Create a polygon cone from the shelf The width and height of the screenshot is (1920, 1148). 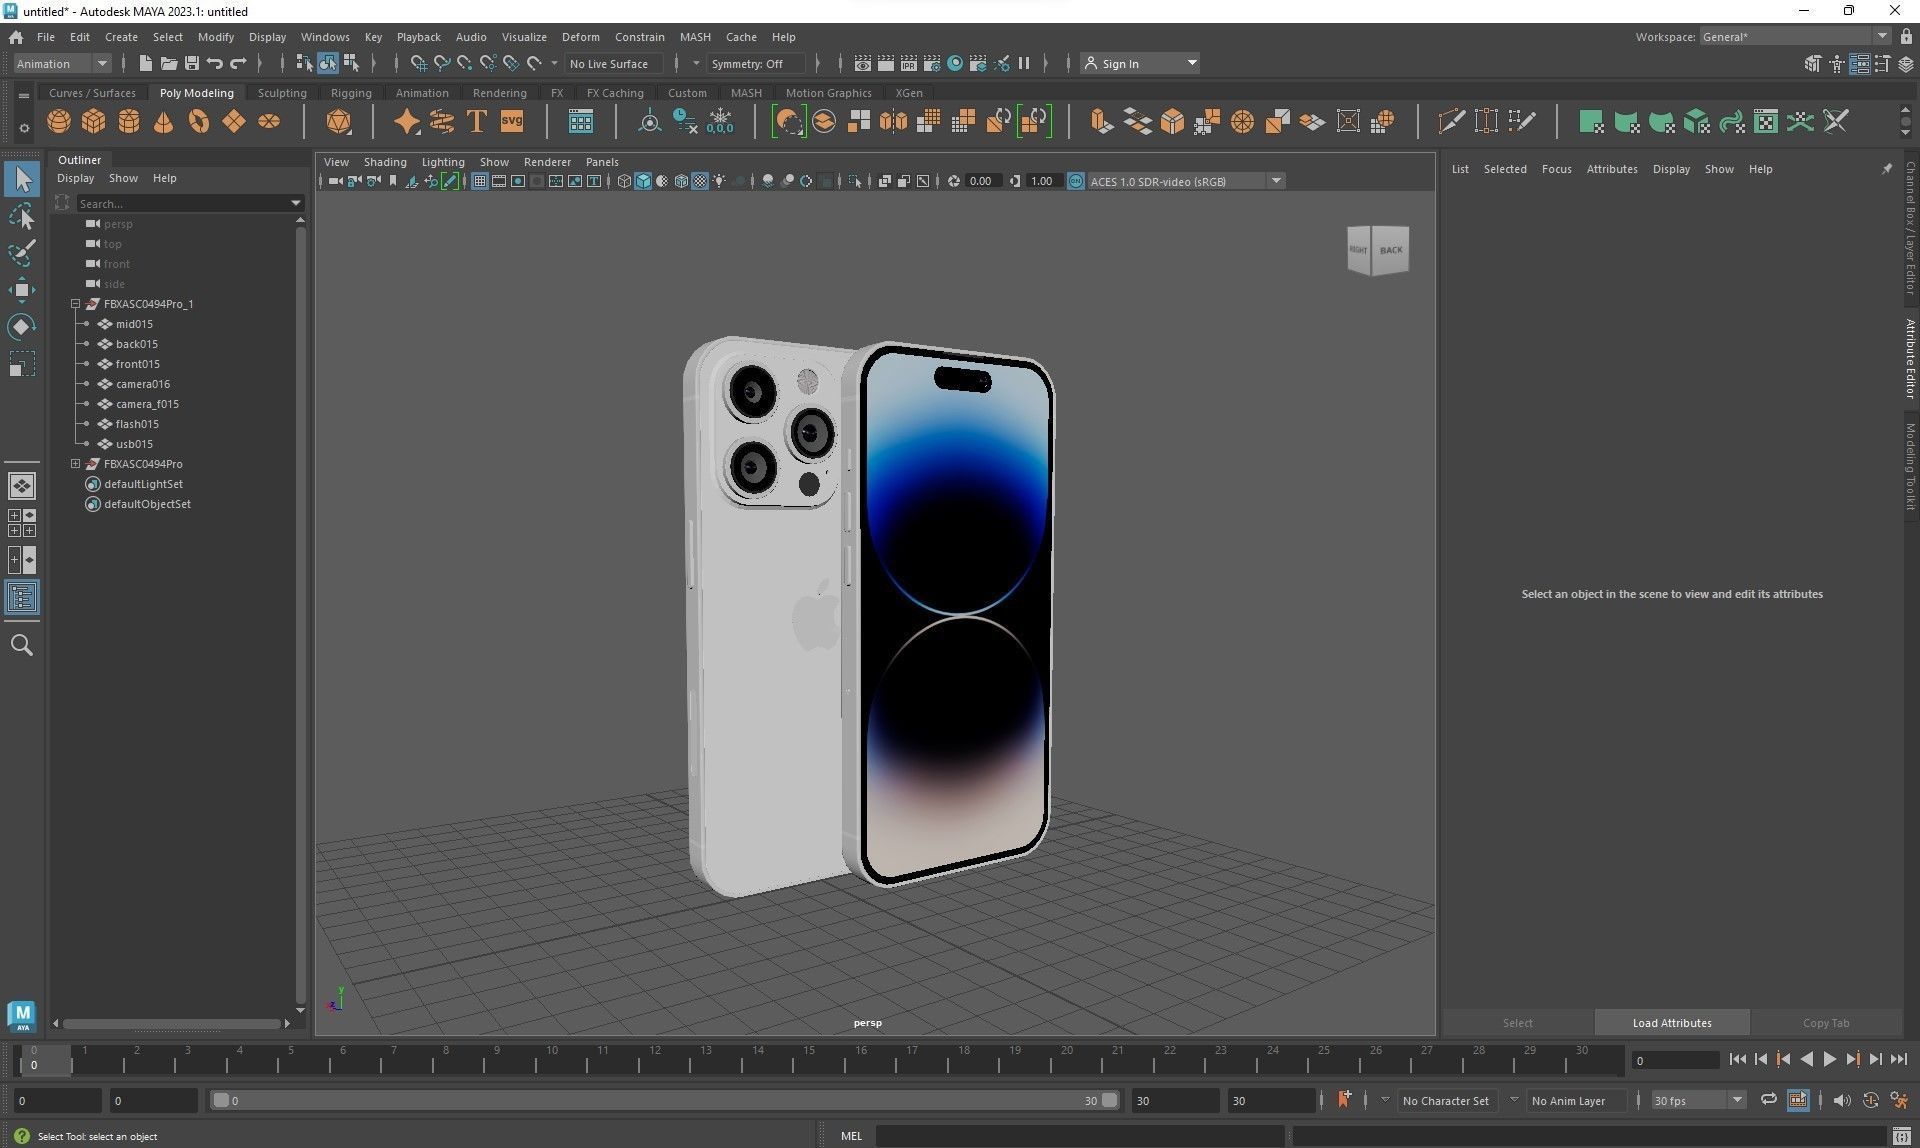pos(164,122)
